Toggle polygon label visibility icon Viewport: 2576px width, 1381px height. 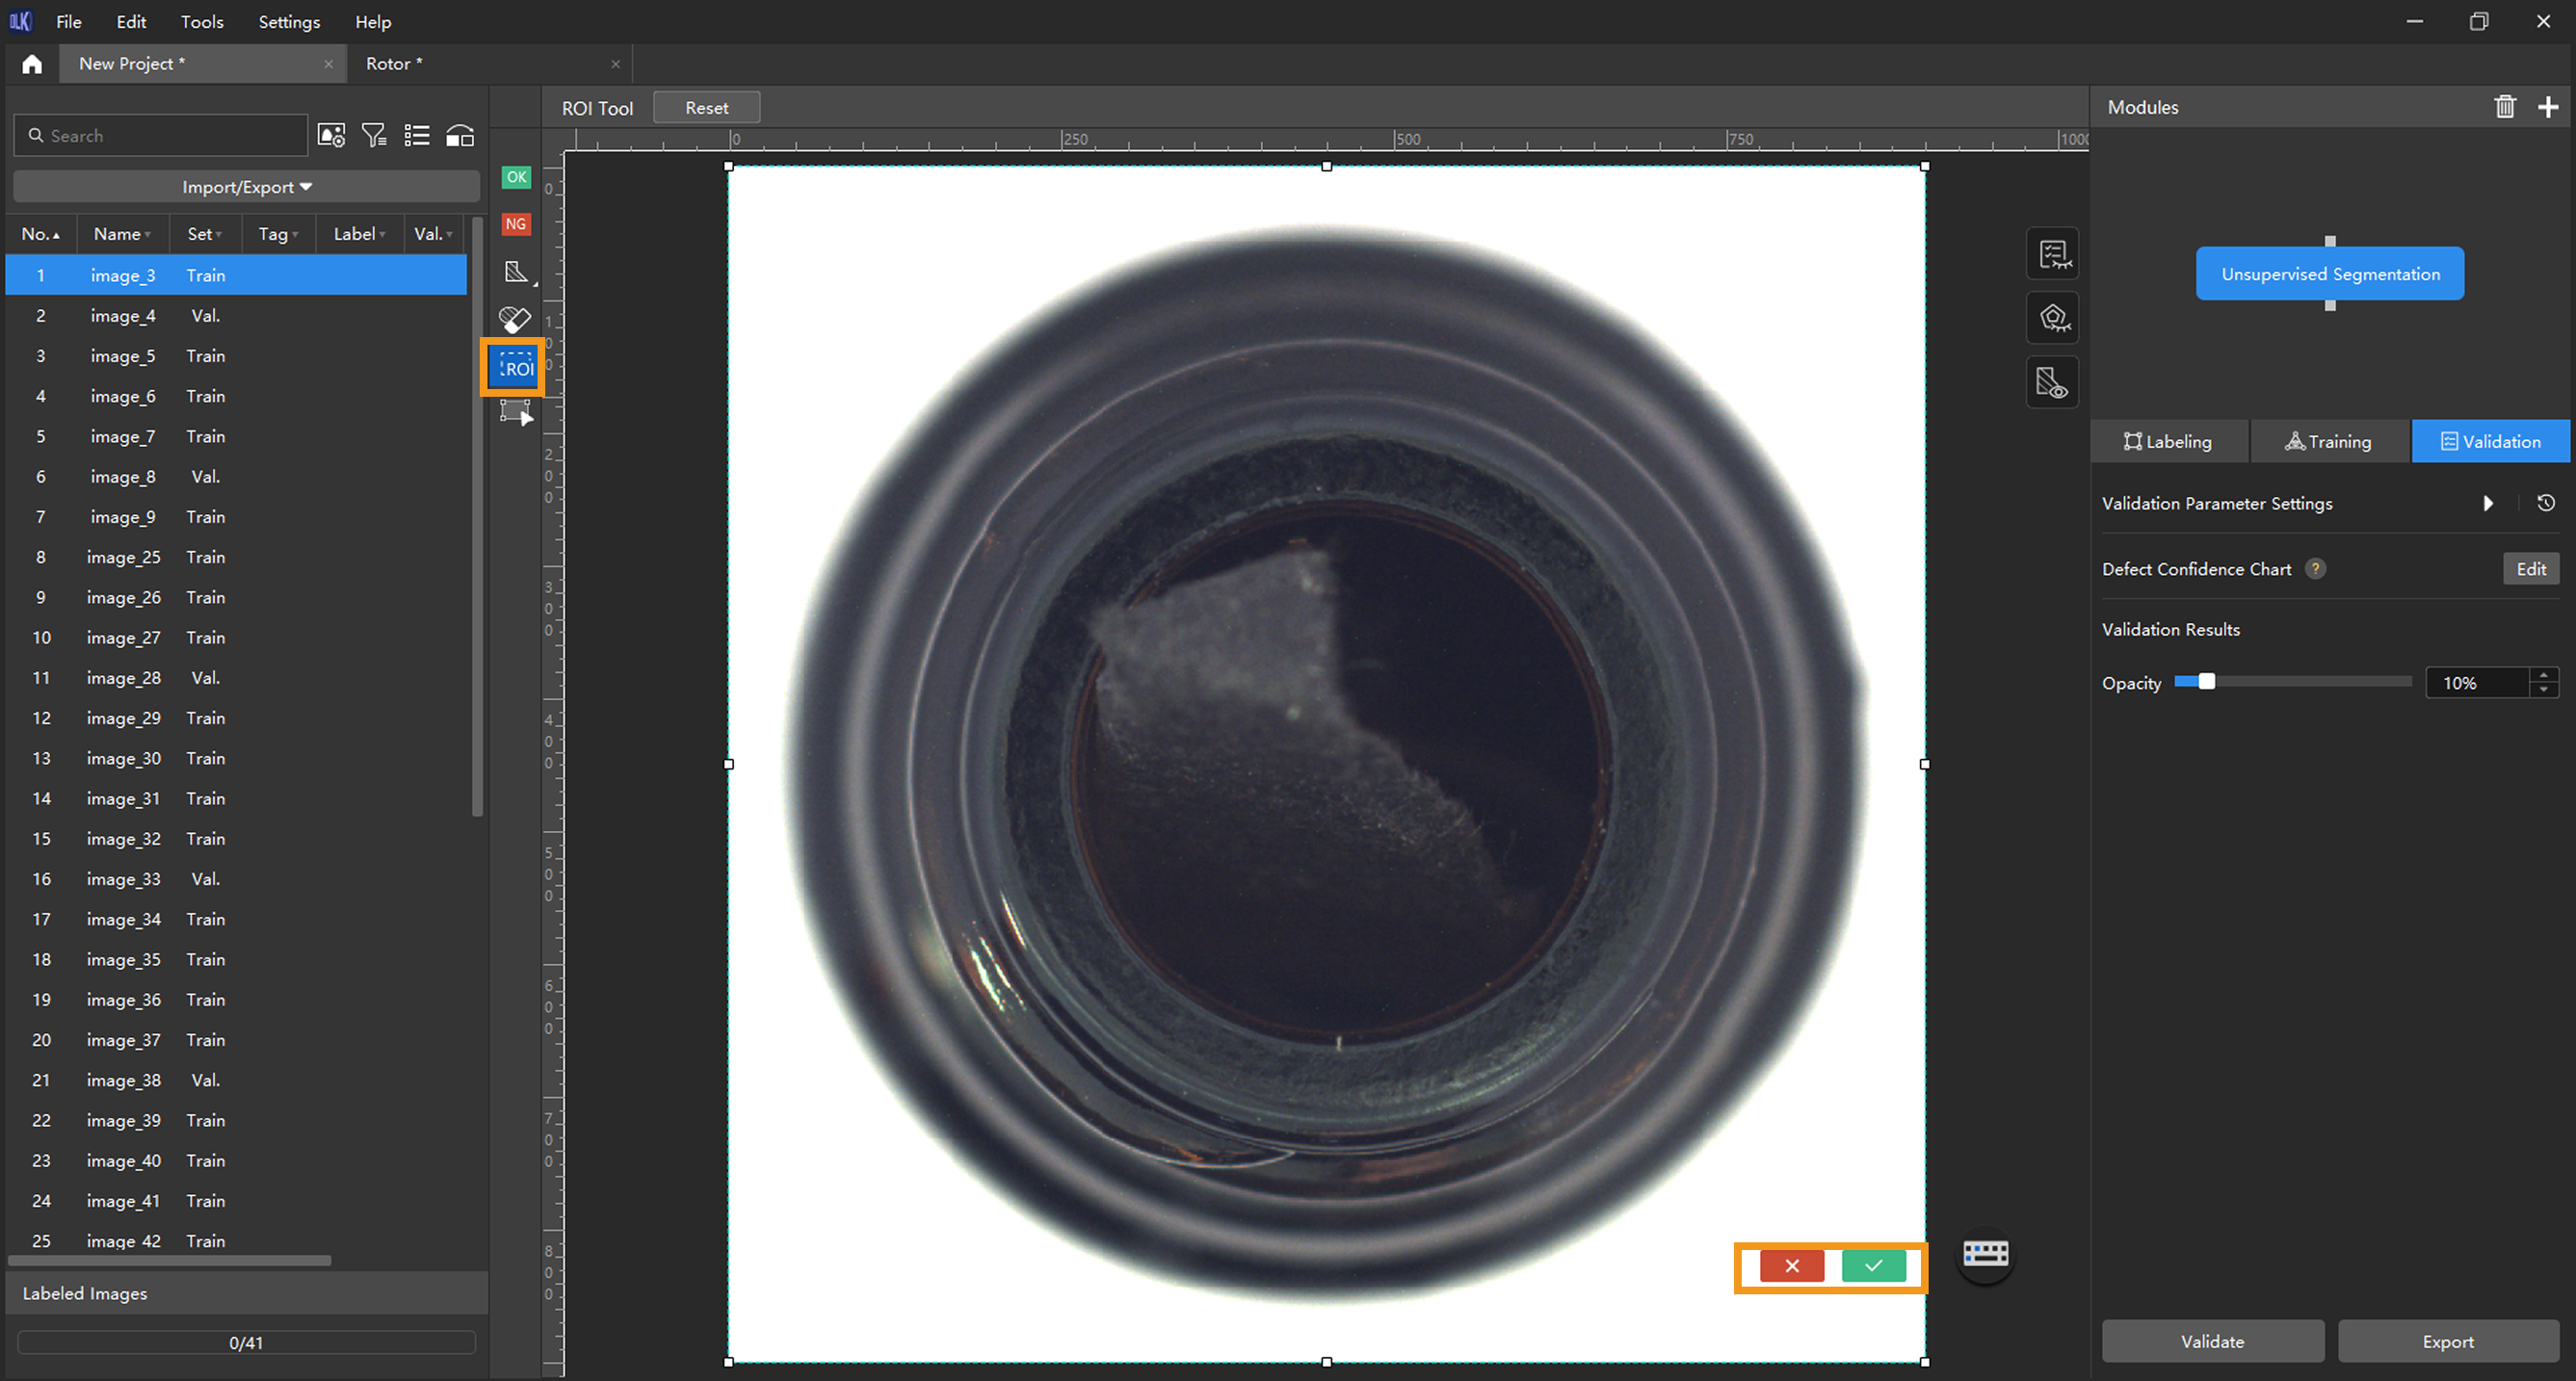2053,319
